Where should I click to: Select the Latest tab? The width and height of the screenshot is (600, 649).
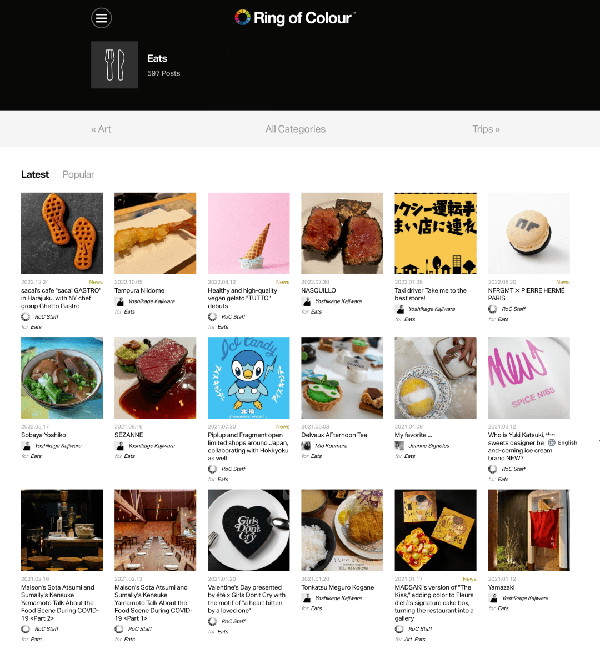coord(35,174)
